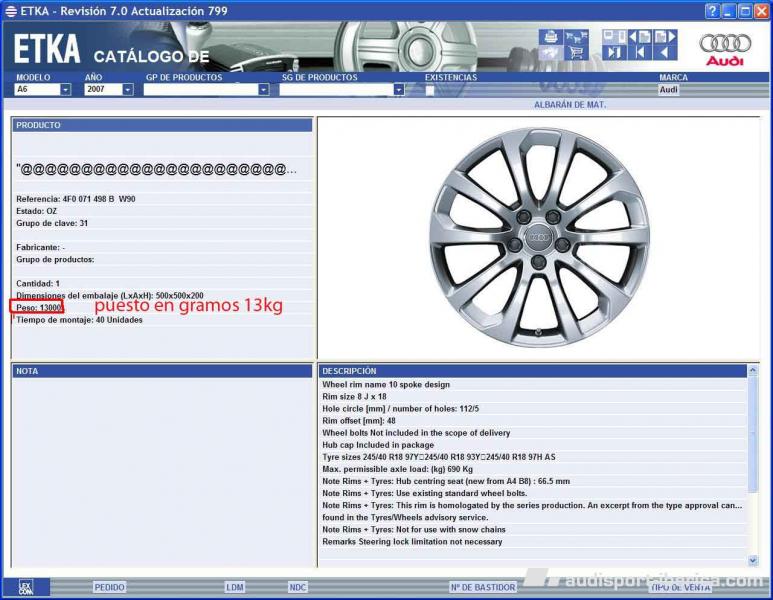Viewport: 773px width, 600px height.
Task: Click the Nº de Bastidor button
Action: pos(482,587)
